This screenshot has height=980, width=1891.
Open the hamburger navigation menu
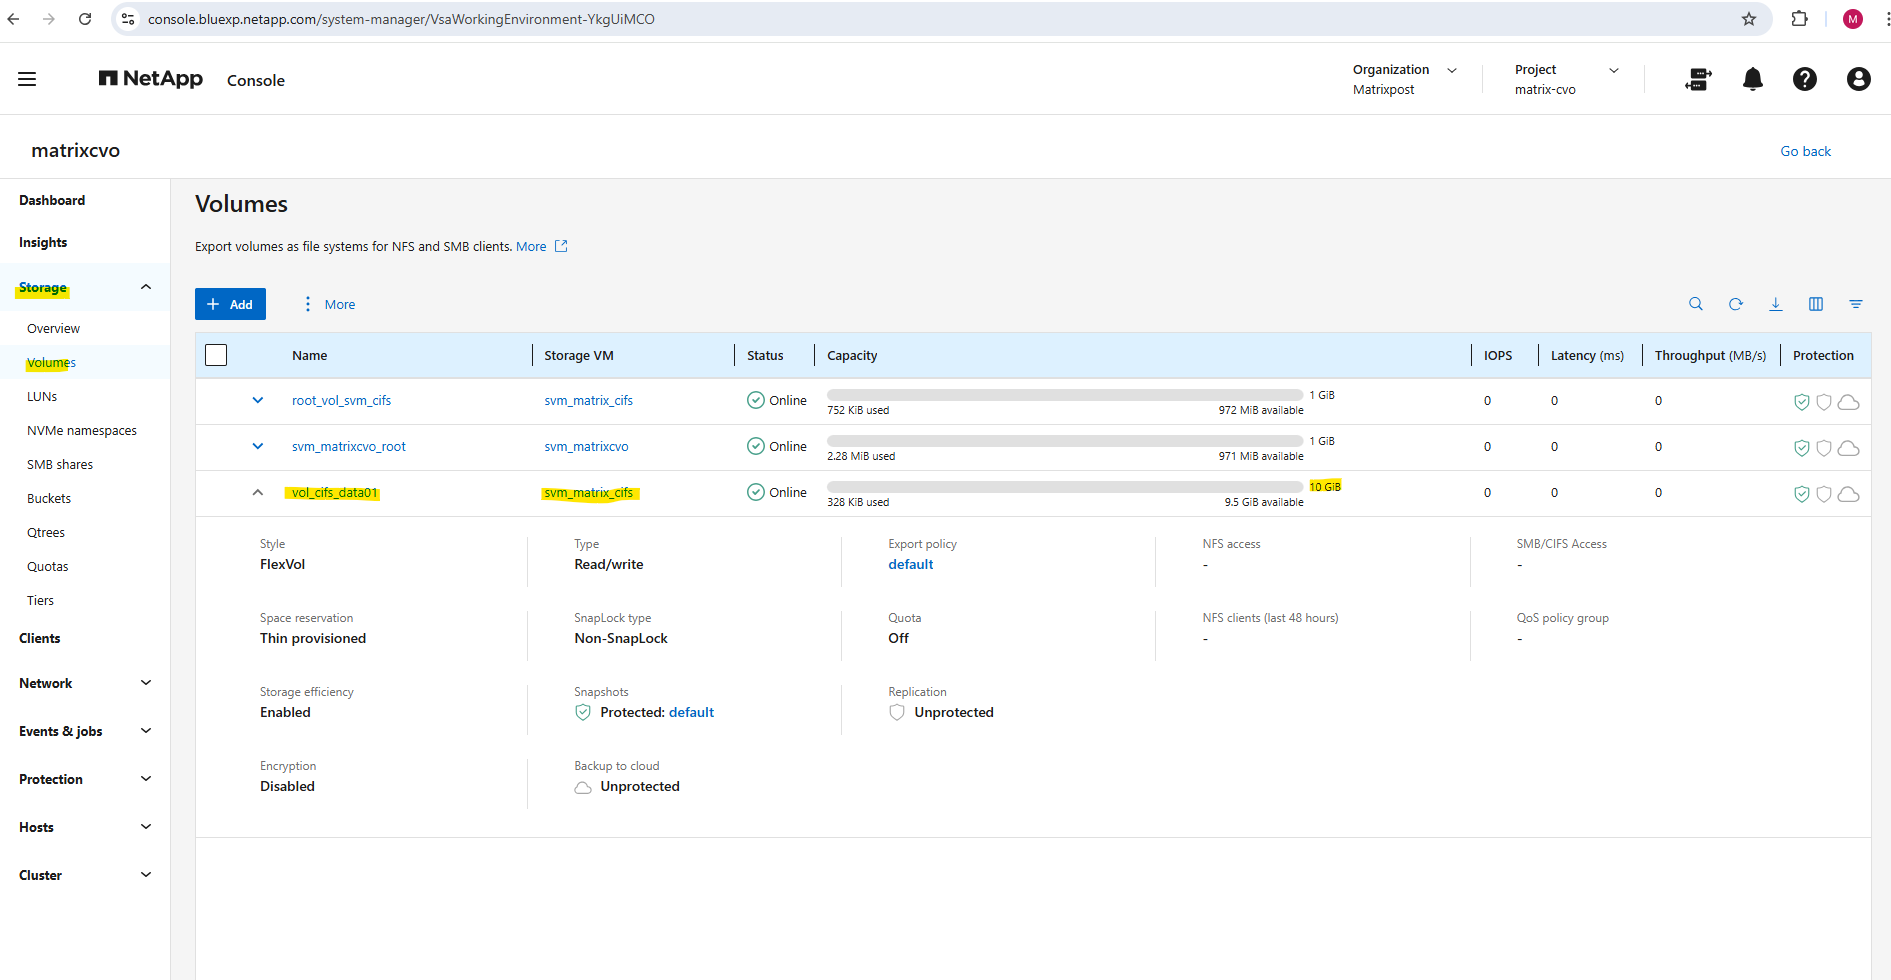(x=27, y=79)
